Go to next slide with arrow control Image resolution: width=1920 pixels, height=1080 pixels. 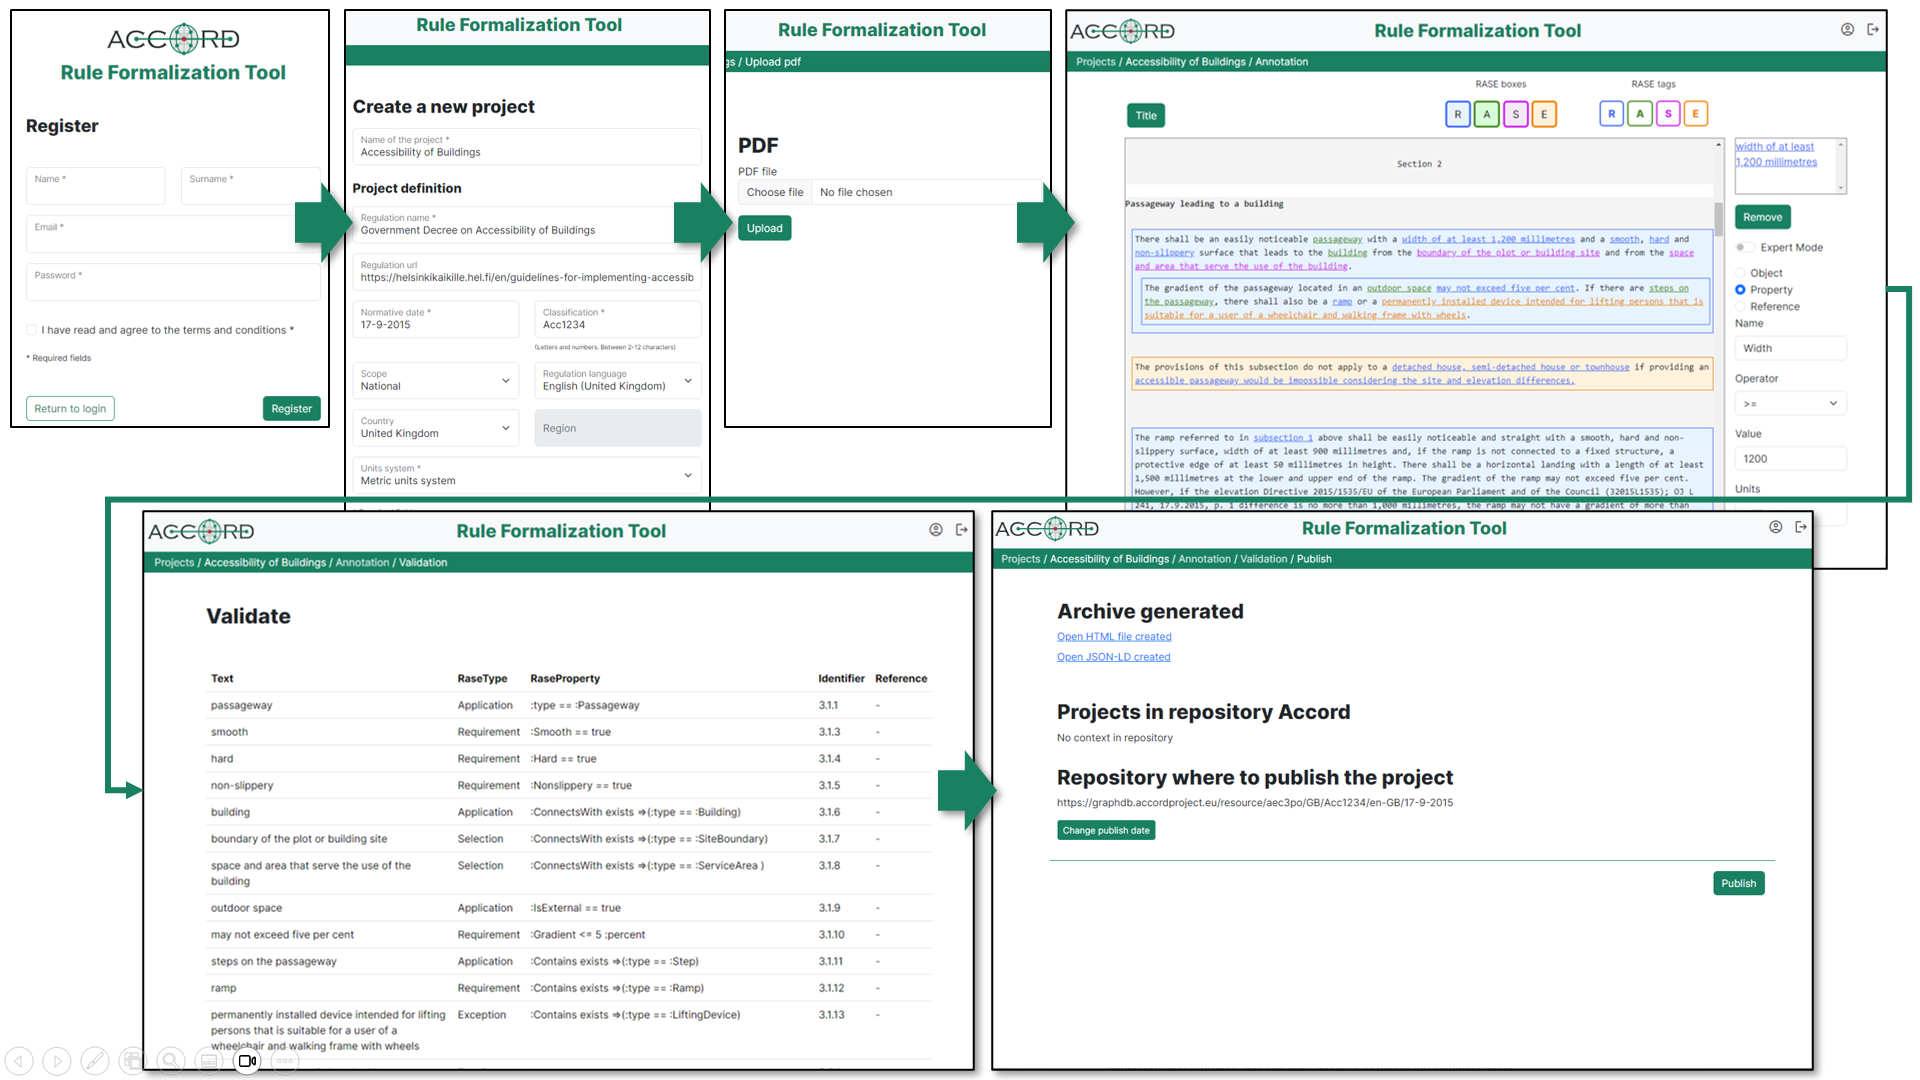[57, 1061]
